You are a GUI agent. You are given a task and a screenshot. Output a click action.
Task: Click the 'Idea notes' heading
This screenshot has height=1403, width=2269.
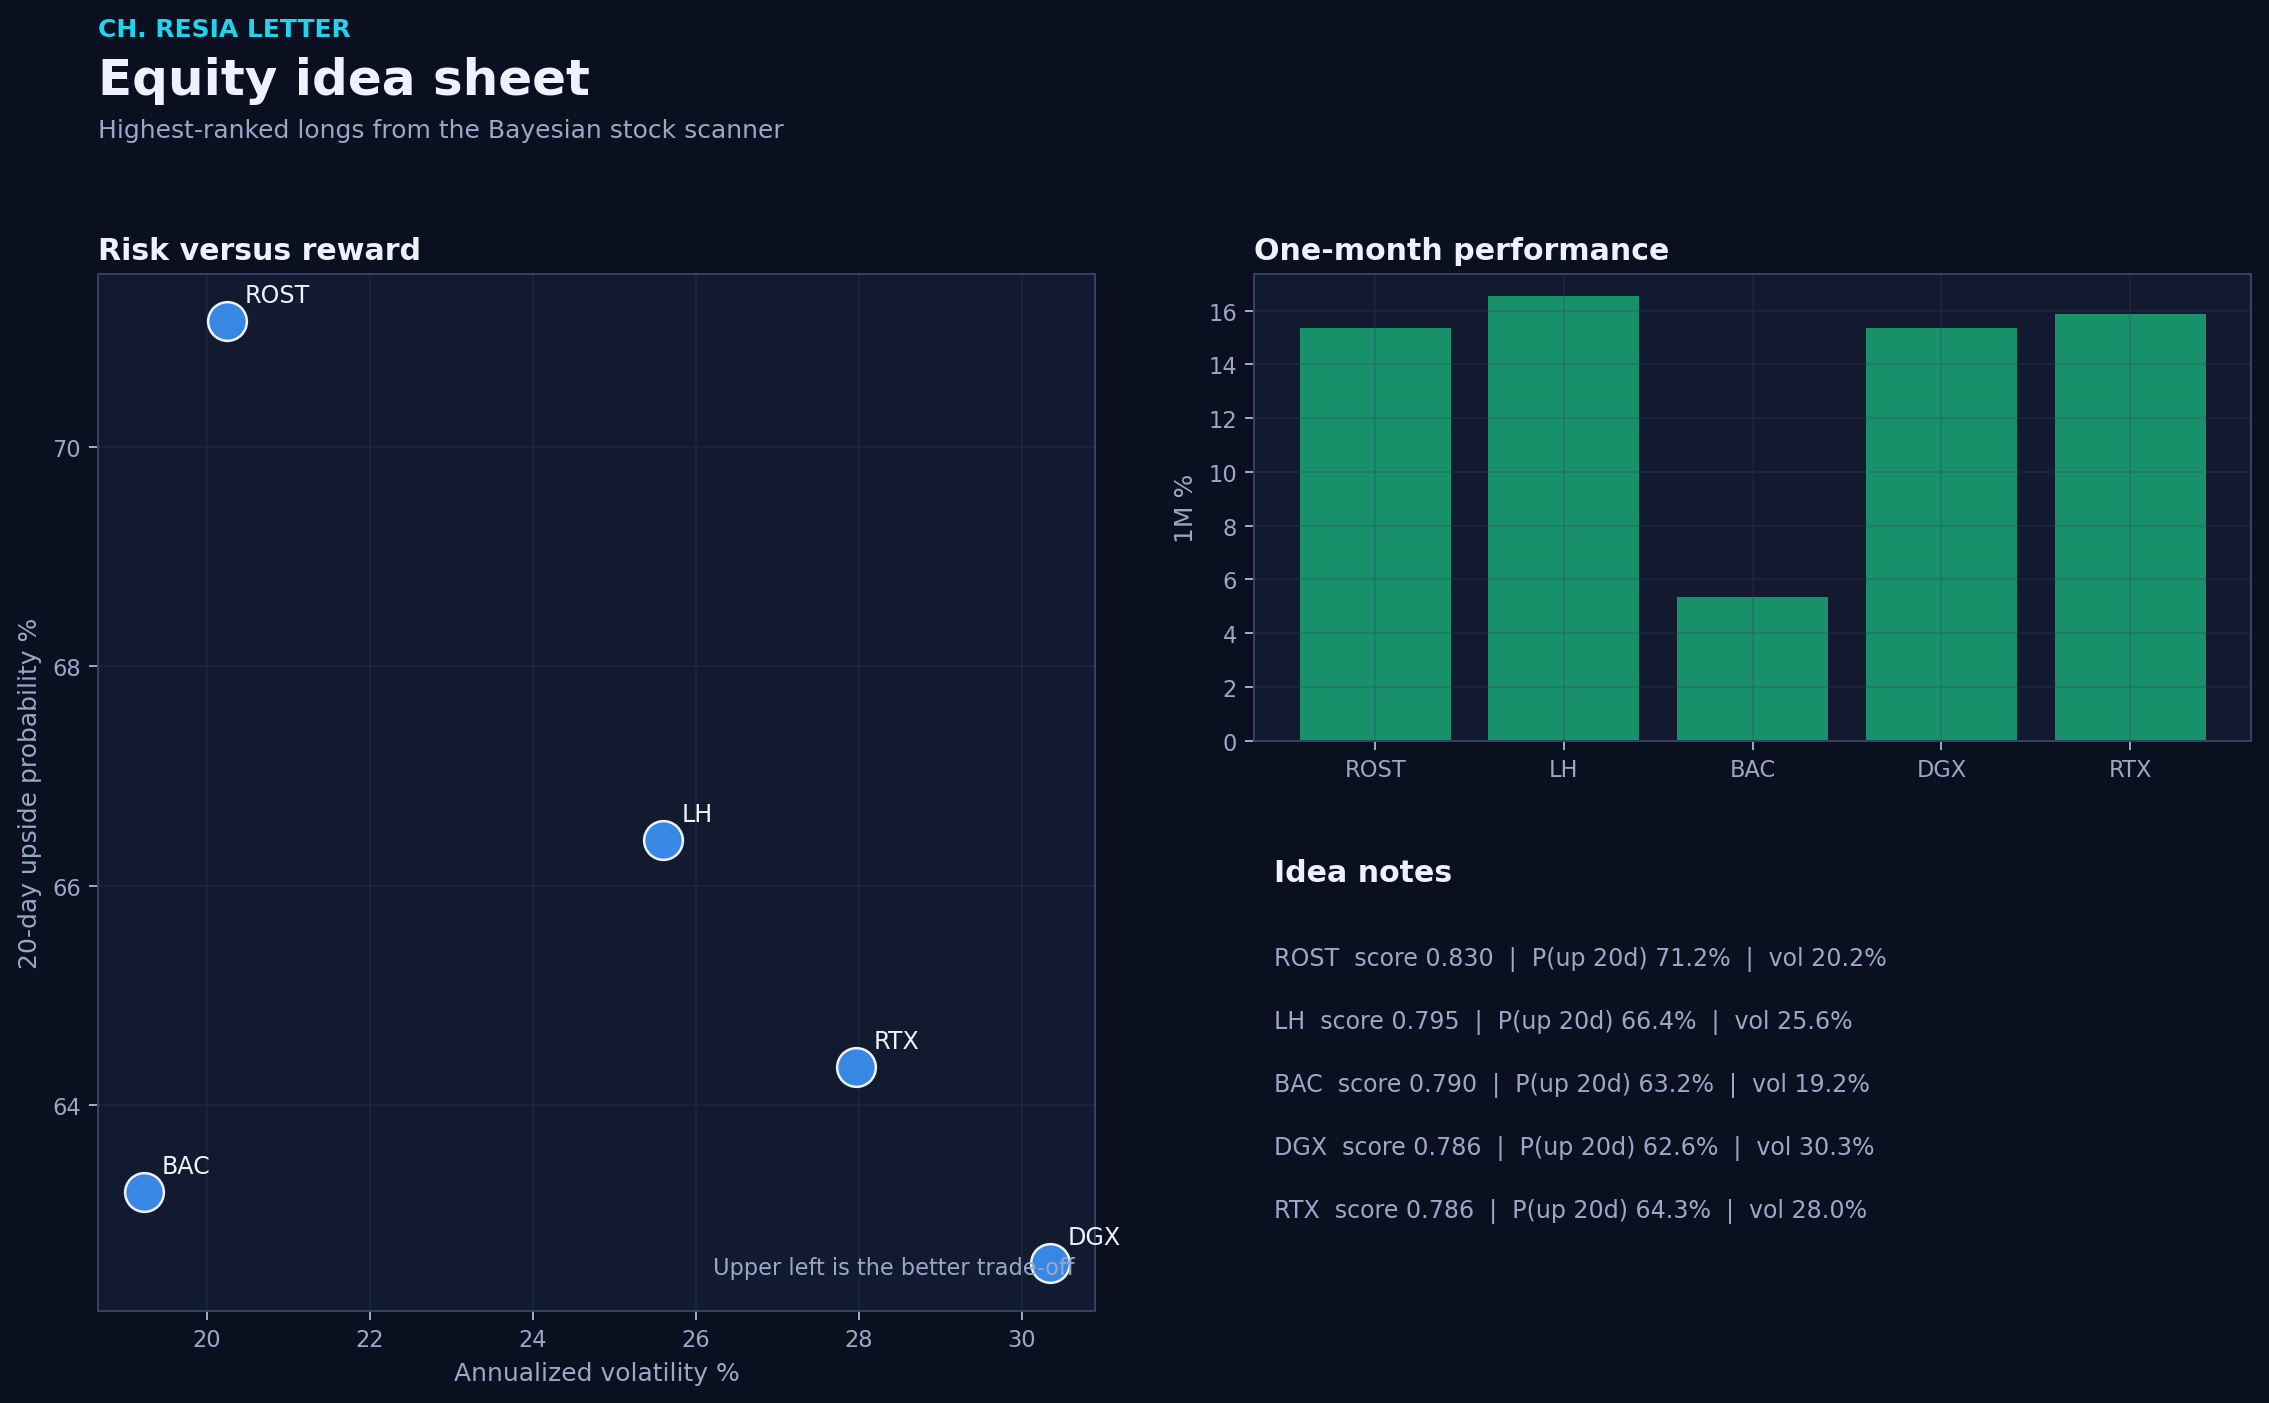pos(1362,872)
